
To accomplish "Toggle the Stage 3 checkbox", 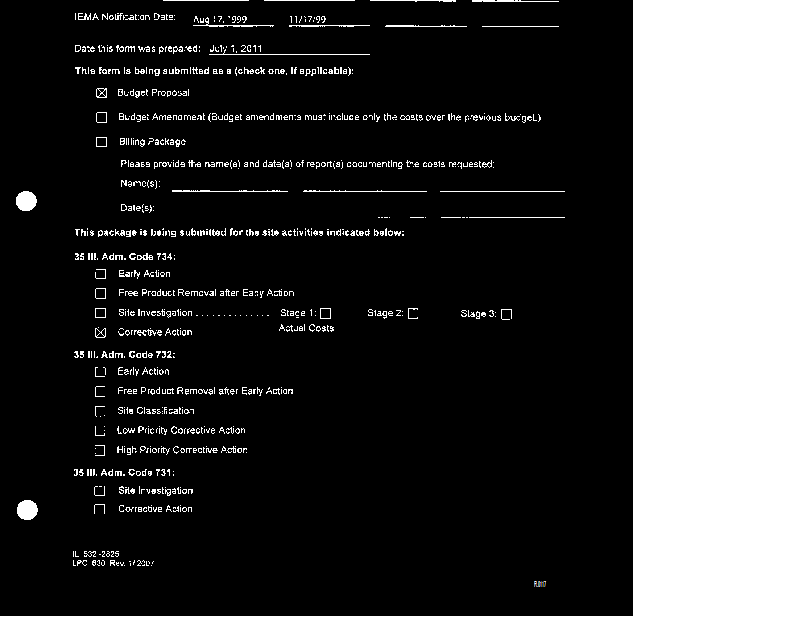I will pos(506,314).
